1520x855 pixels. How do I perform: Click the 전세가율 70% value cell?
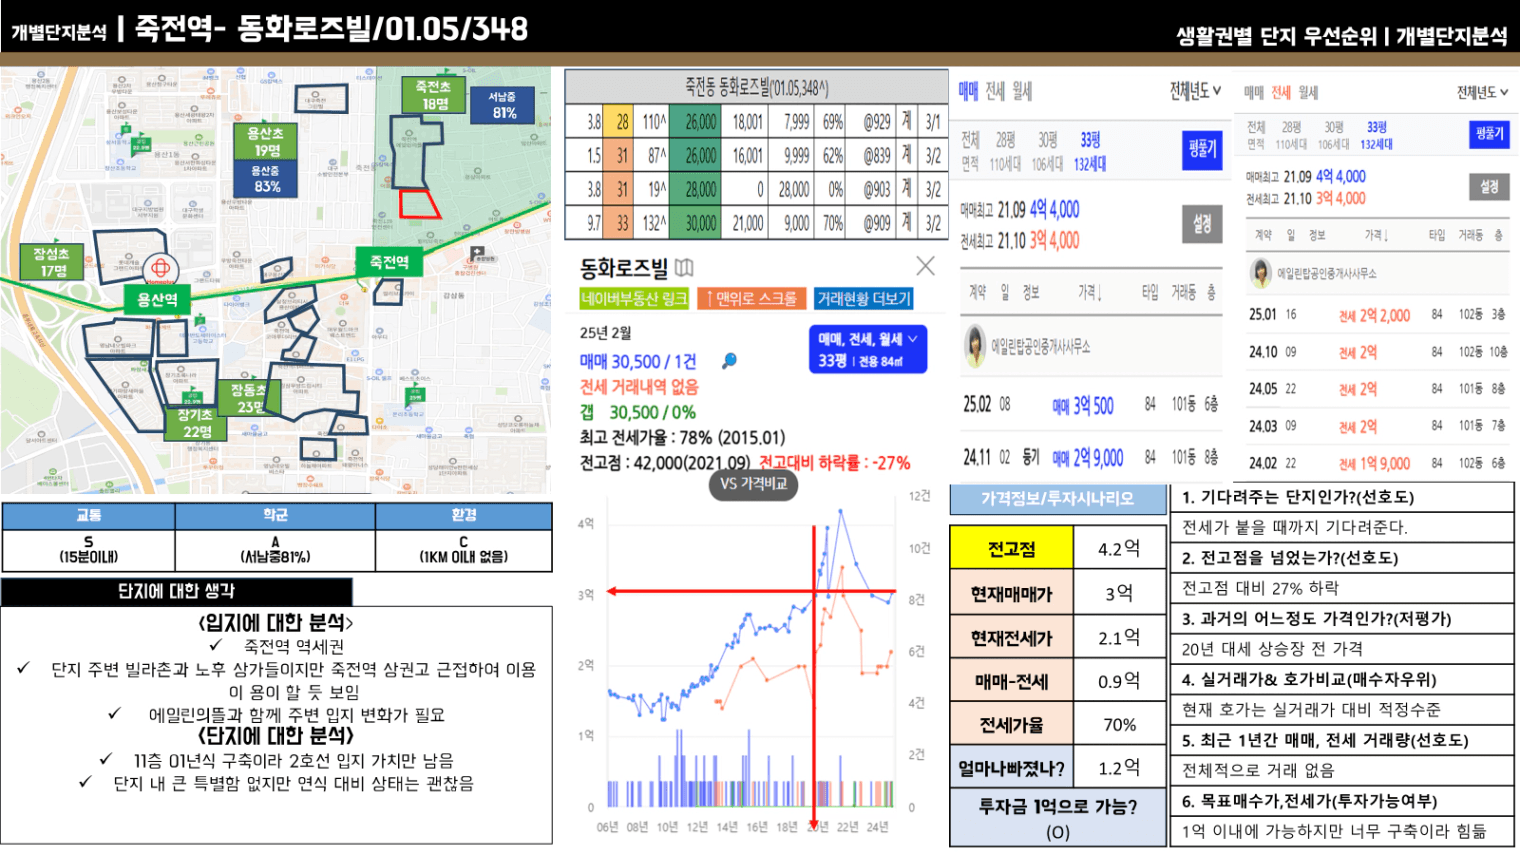[1119, 725]
